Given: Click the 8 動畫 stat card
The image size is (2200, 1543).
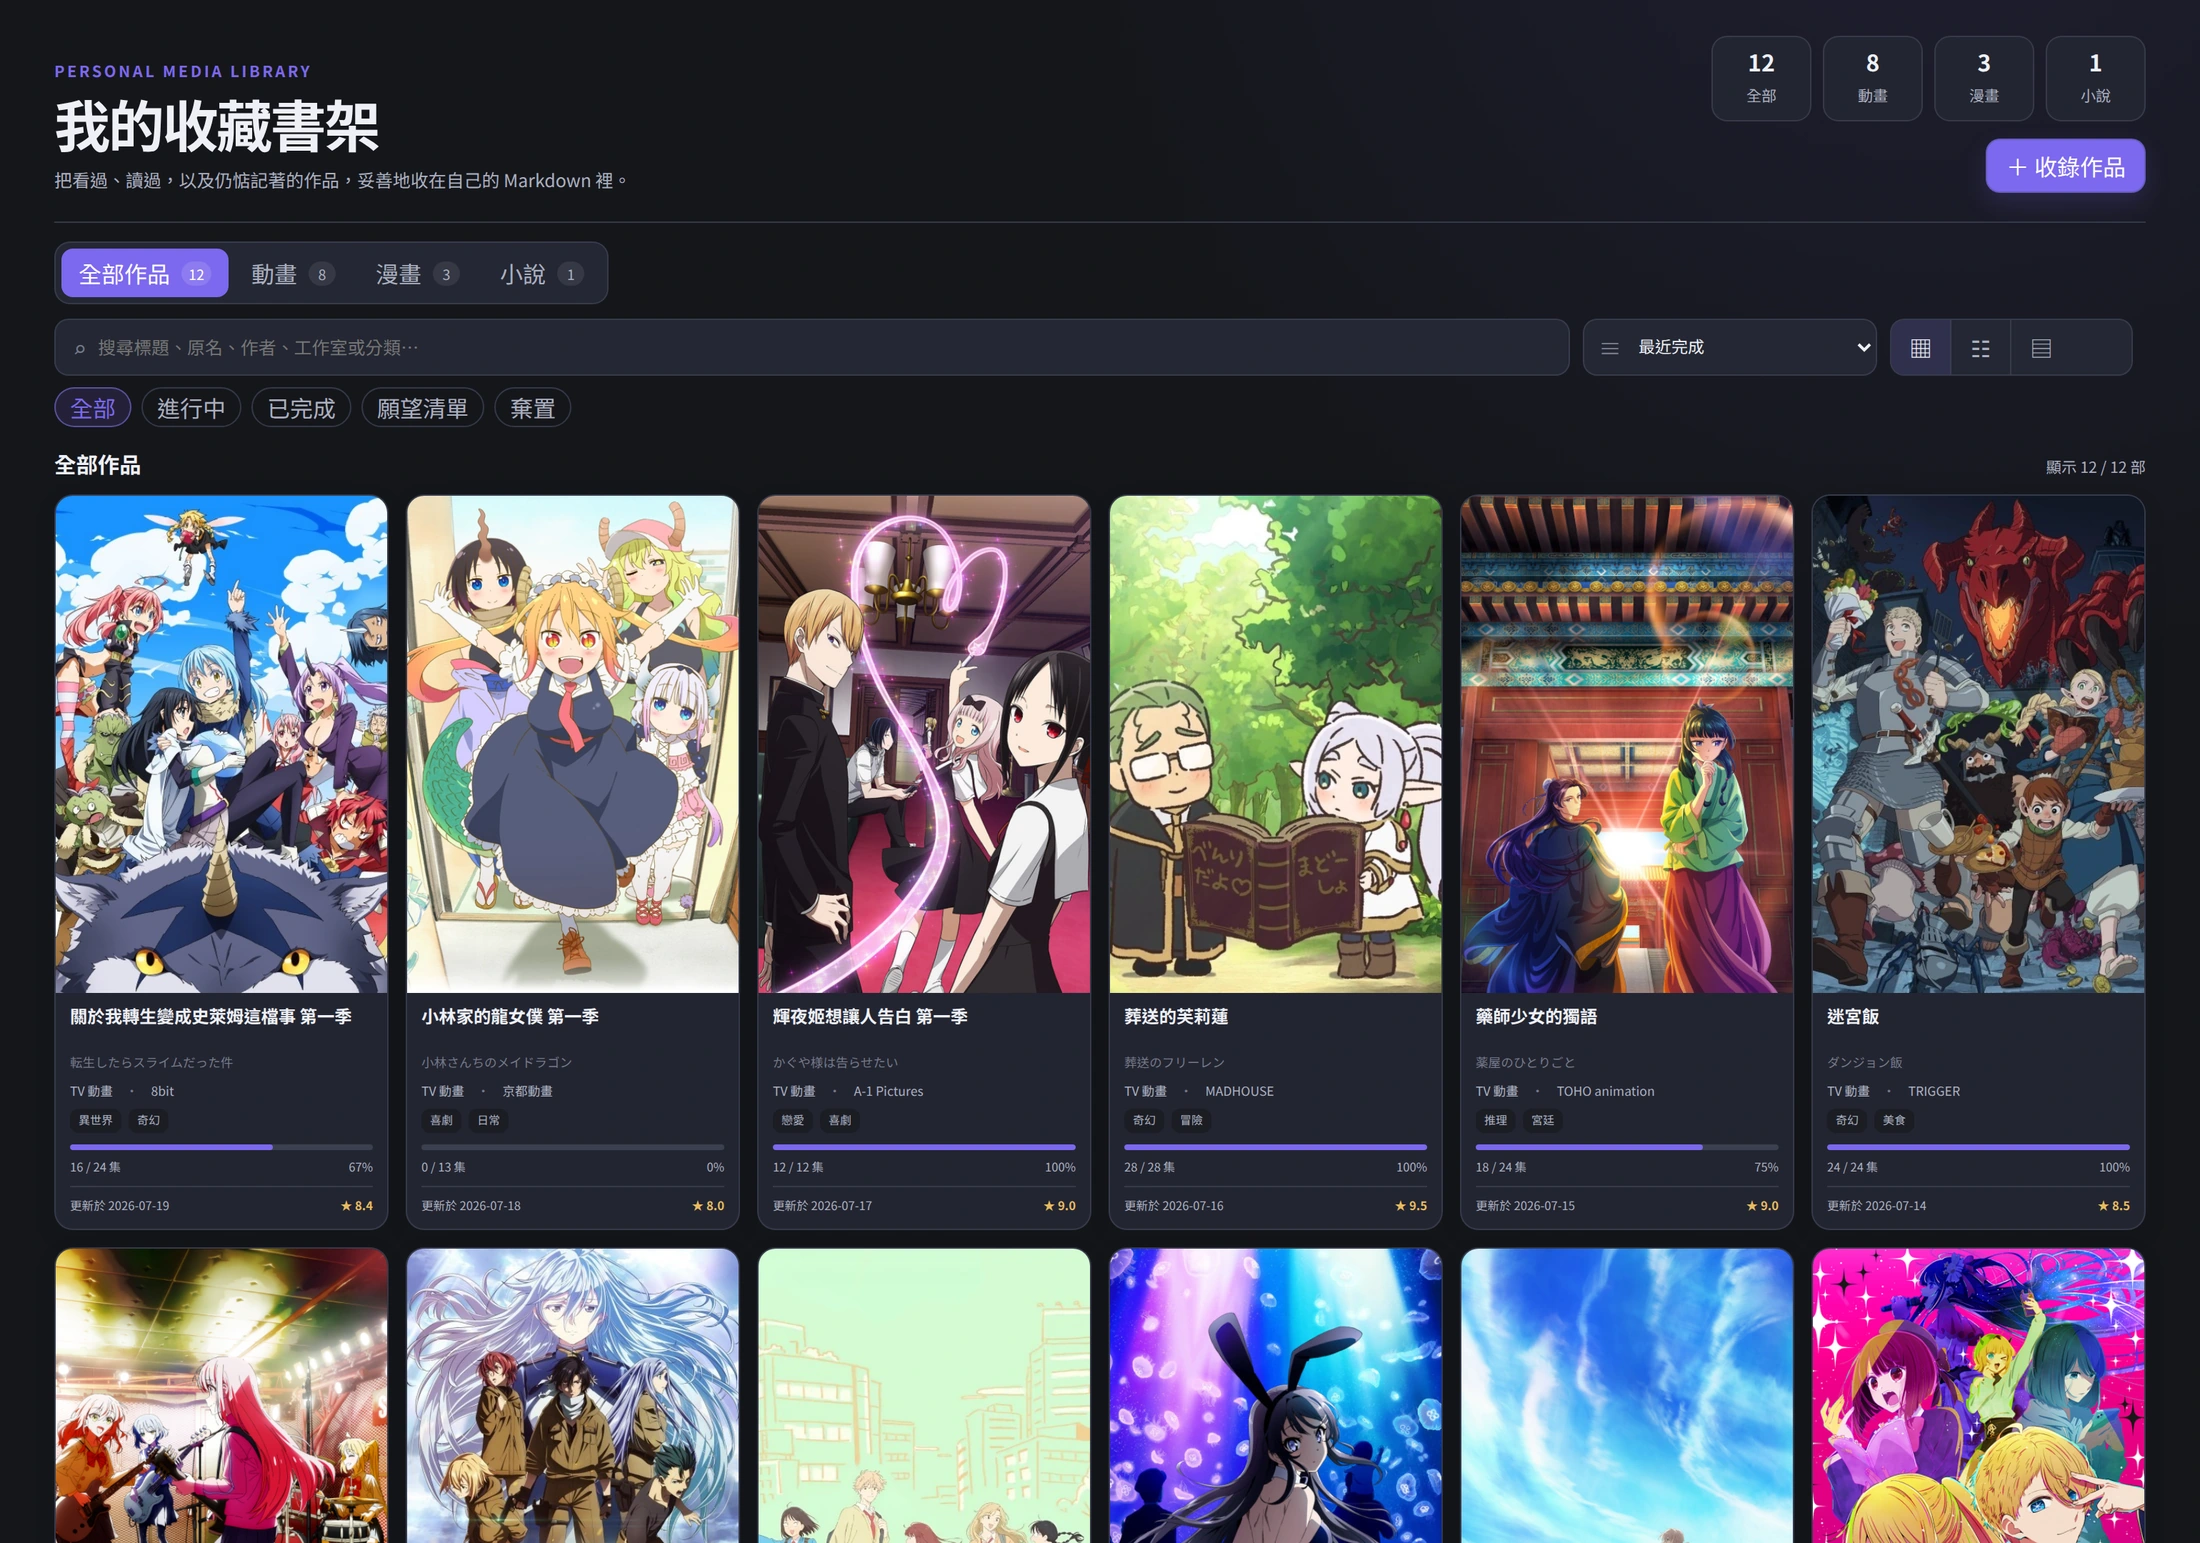Looking at the screenshot, I should pos(1872,78).
